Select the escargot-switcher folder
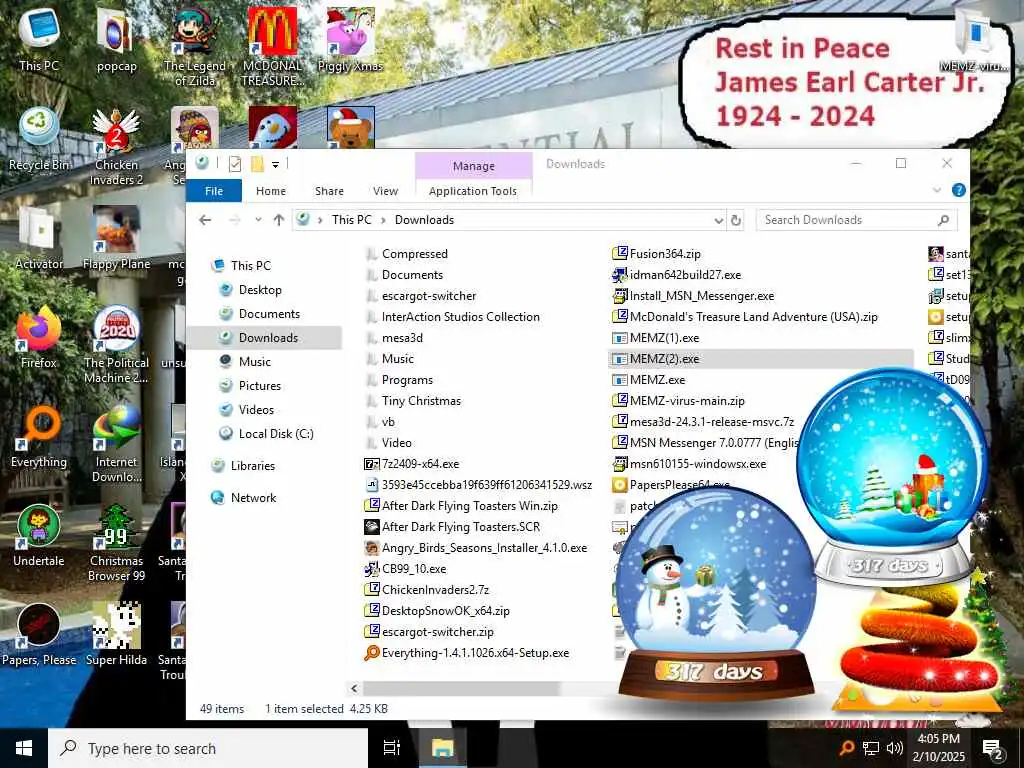1024x768 pixels. coord(428,296)
